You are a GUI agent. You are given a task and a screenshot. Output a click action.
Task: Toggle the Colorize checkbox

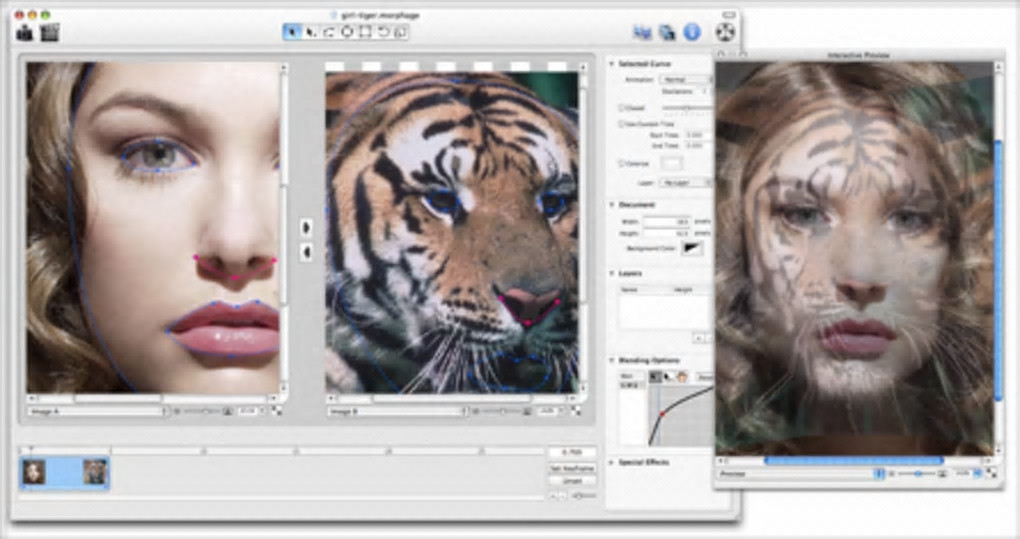pyautogui.click(x=621, y=164)
